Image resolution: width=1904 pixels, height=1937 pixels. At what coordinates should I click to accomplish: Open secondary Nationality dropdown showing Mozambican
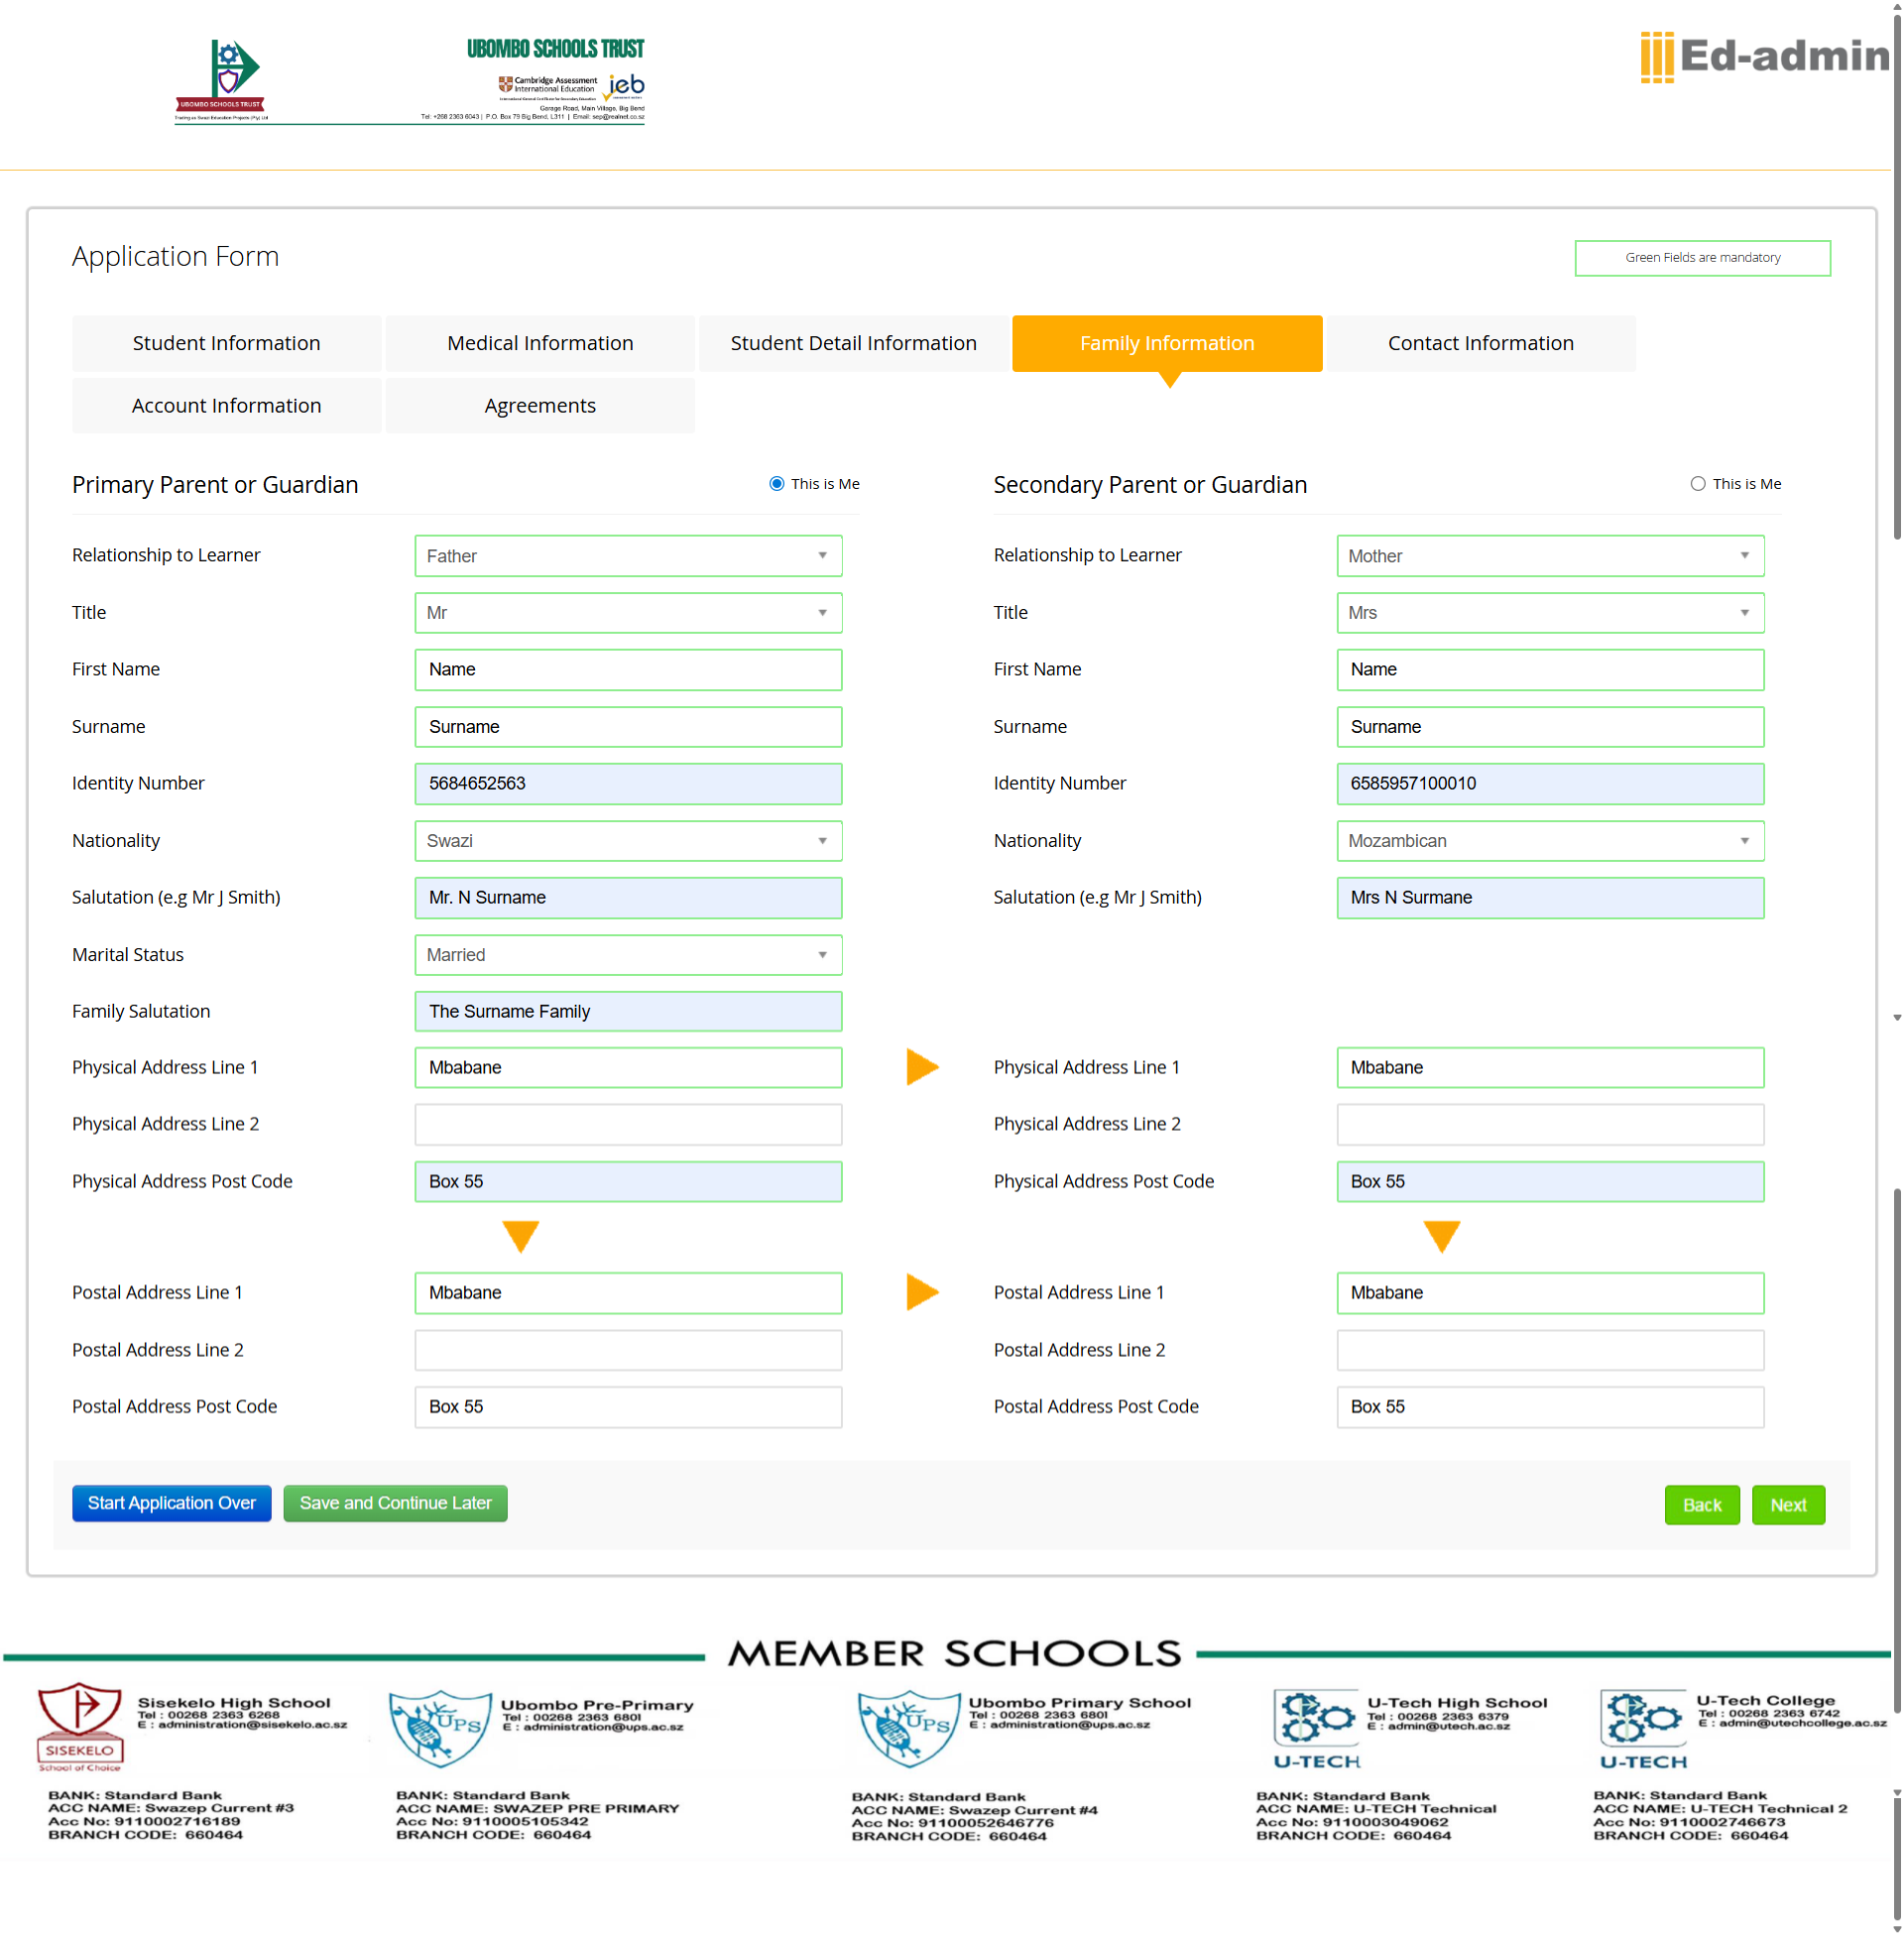1550,841
